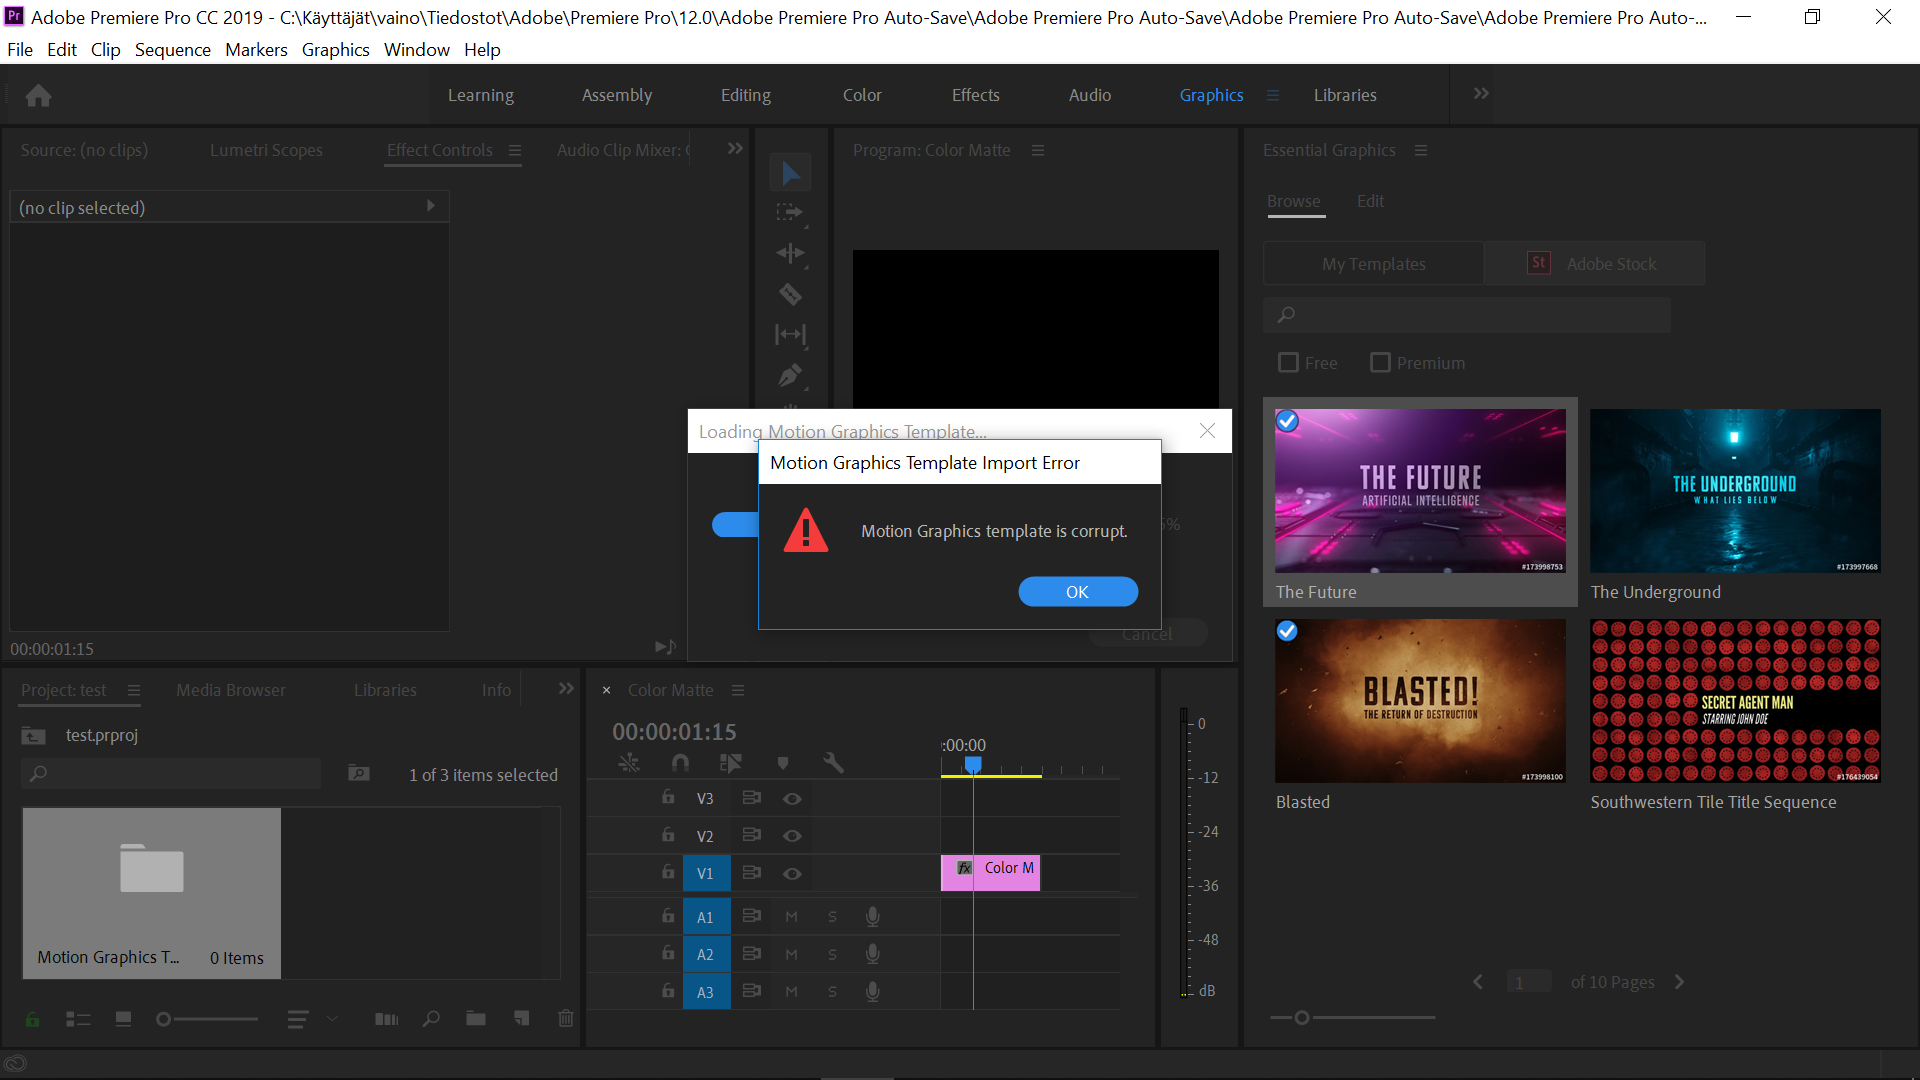Open the Media Browser tab
The image size is (1920, 1080).
tap(231, 690)
